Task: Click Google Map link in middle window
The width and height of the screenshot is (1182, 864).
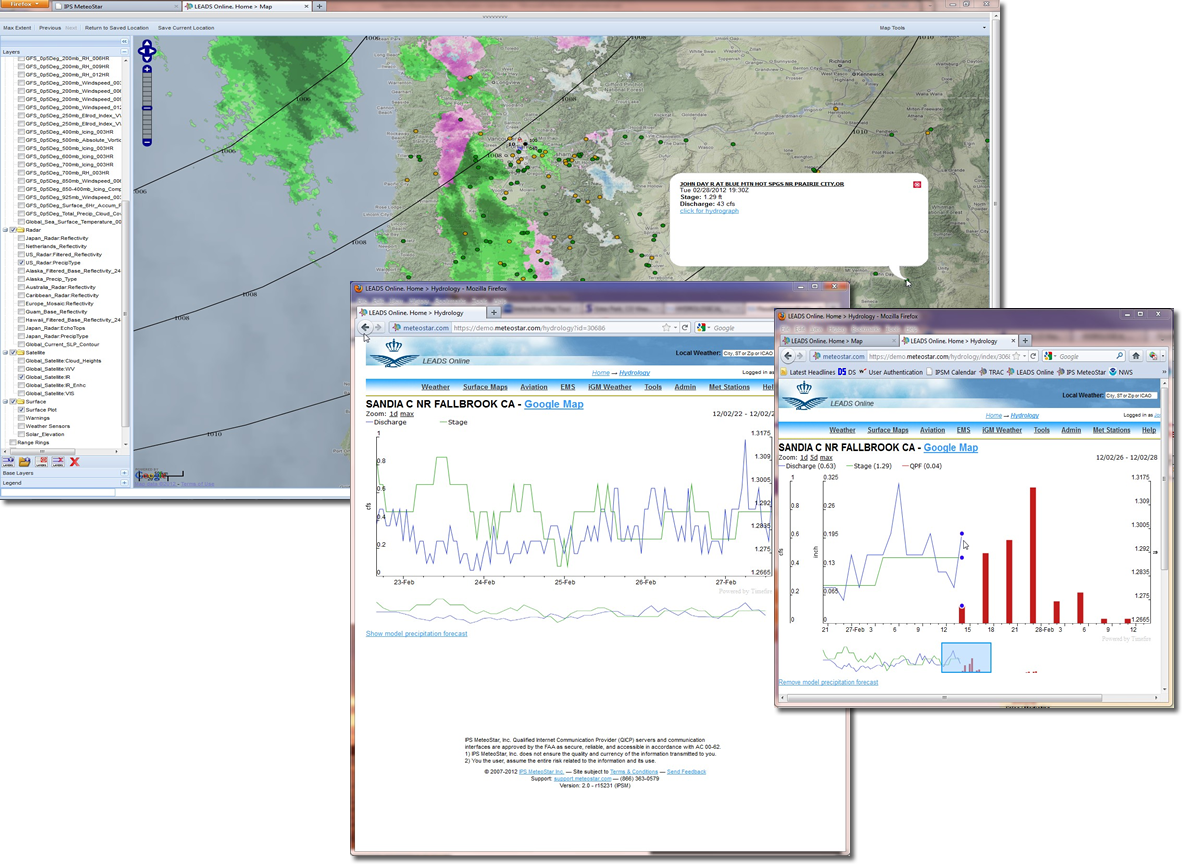Action: click(554, 404)
